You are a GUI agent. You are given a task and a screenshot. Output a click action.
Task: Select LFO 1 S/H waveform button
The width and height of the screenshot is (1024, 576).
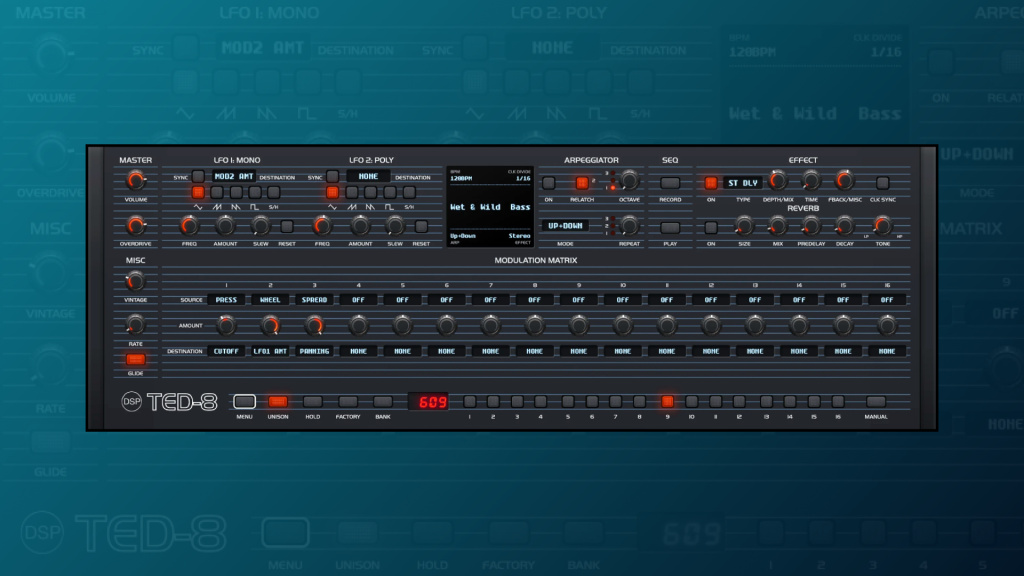tap(274, 192)
